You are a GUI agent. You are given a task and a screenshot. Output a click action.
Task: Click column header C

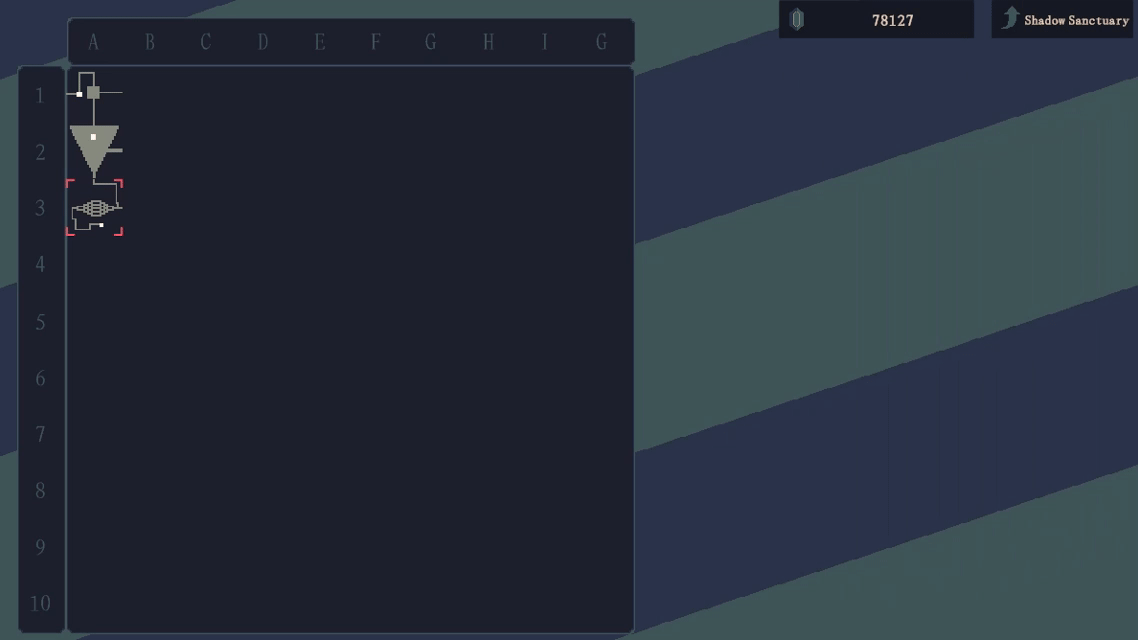pyautogui.click(x=206, y=42)
